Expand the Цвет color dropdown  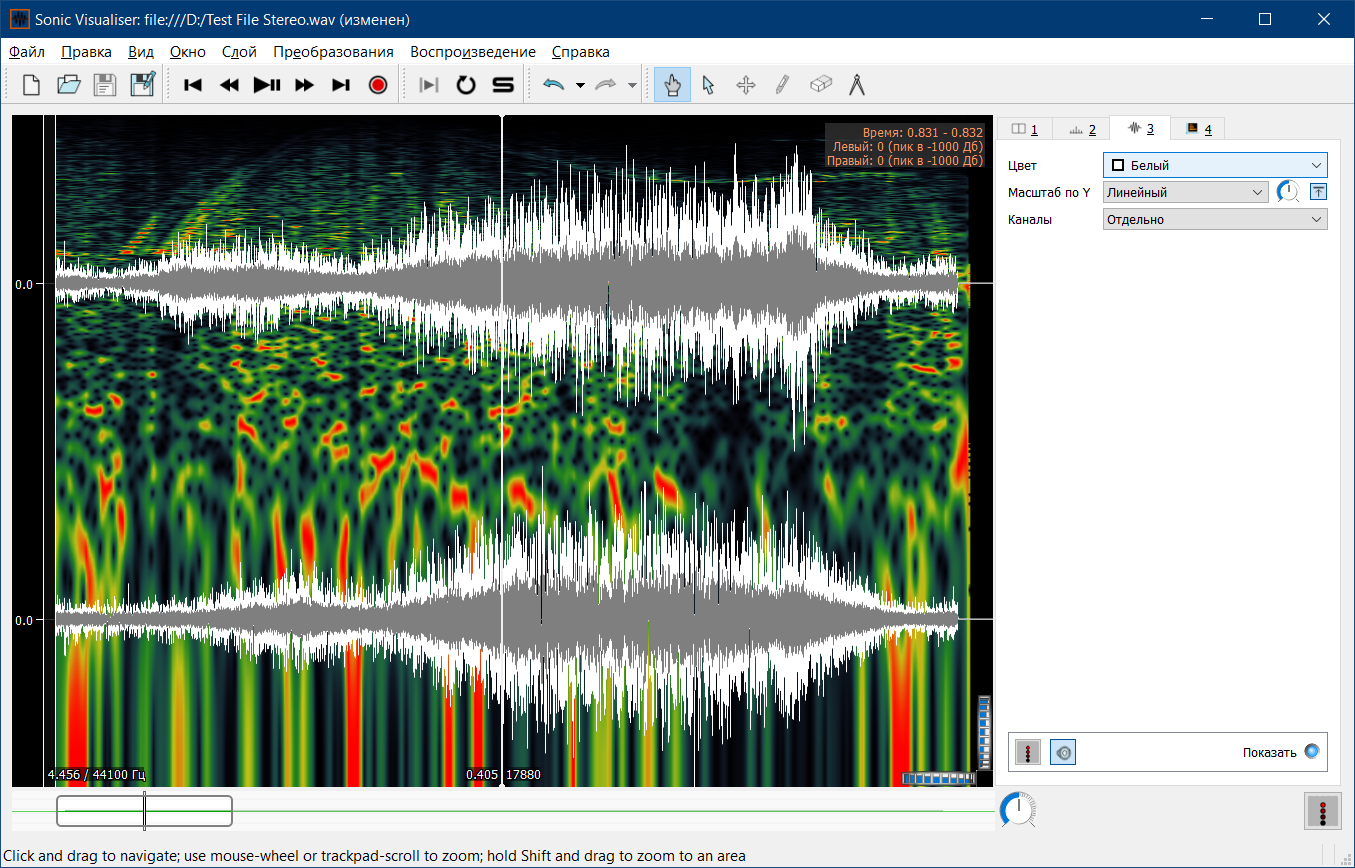pos(1214,165)
